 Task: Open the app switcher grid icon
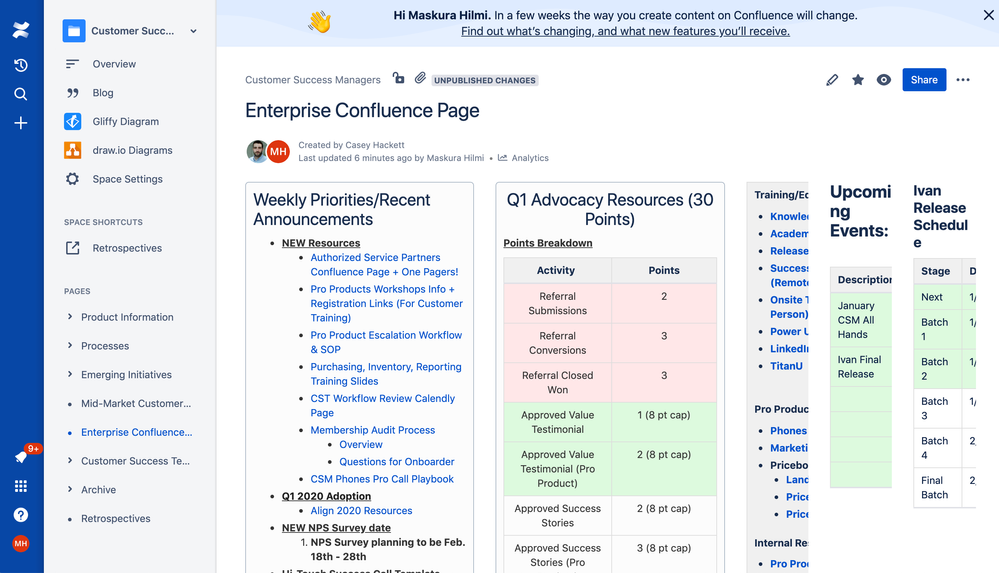point(20,486)
